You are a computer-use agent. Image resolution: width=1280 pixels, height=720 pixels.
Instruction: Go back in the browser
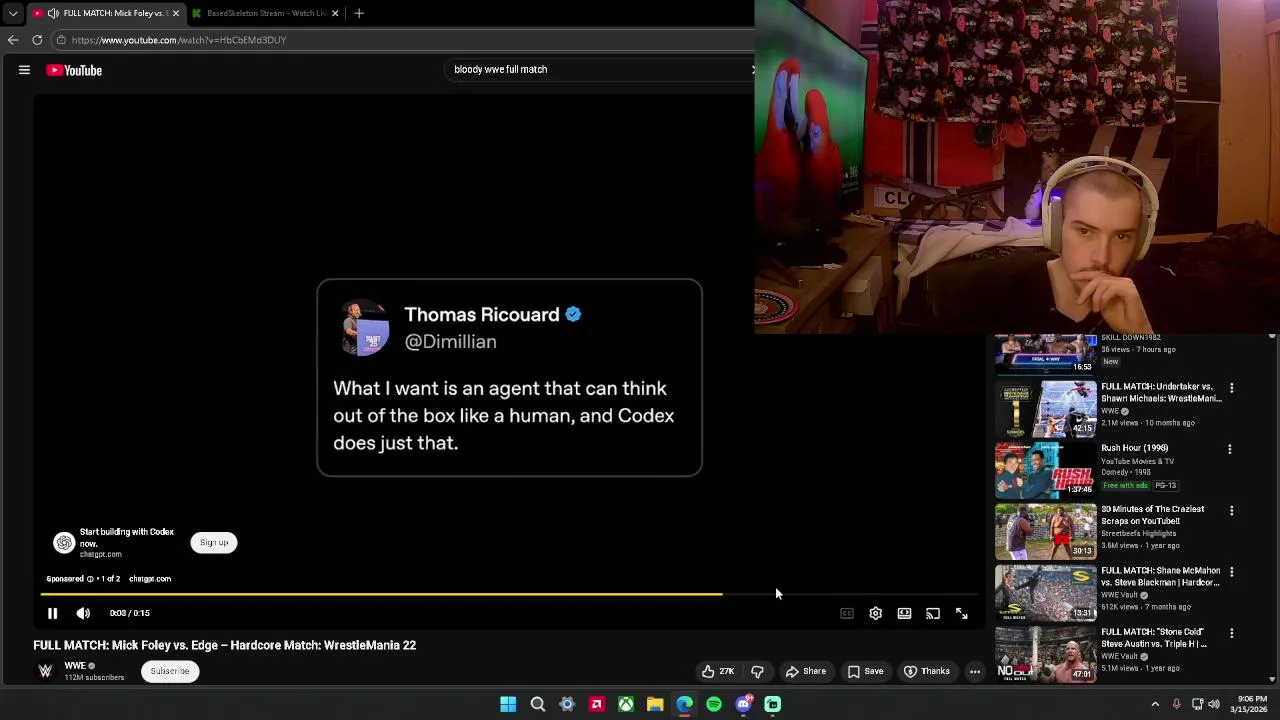13,40
